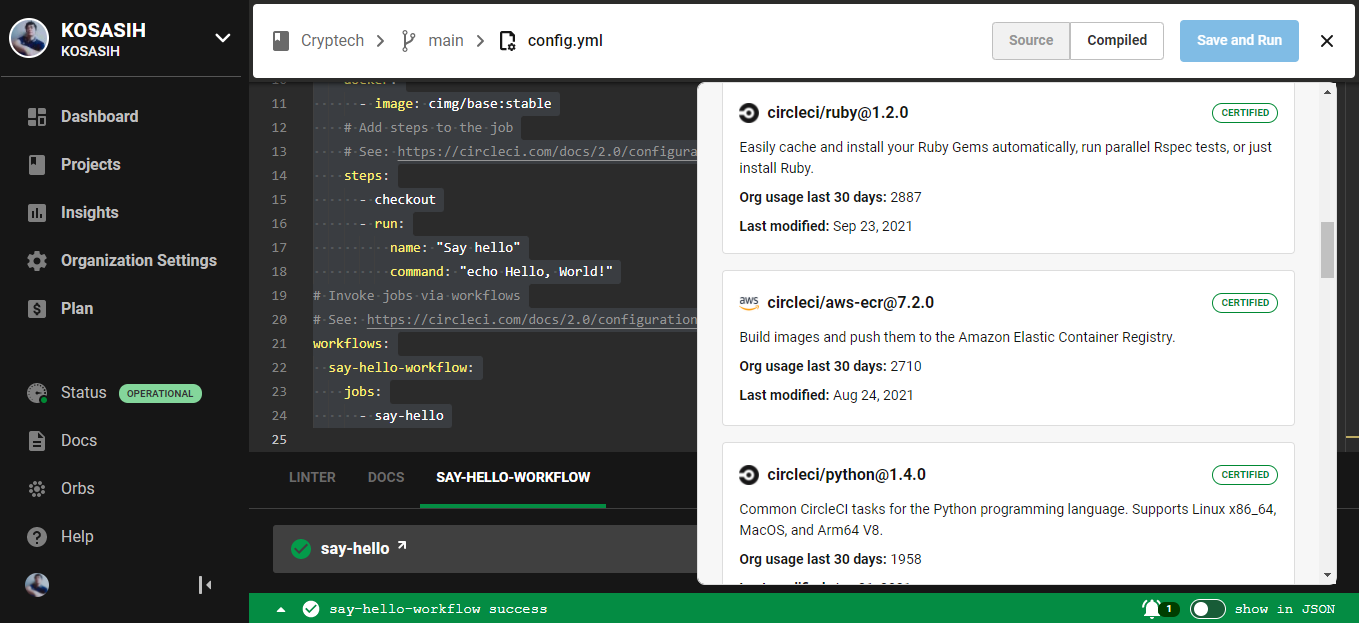Click the KOSASIH user avatar at top
This screenshot has width=1359, height=623.
[x=29, y=38]
